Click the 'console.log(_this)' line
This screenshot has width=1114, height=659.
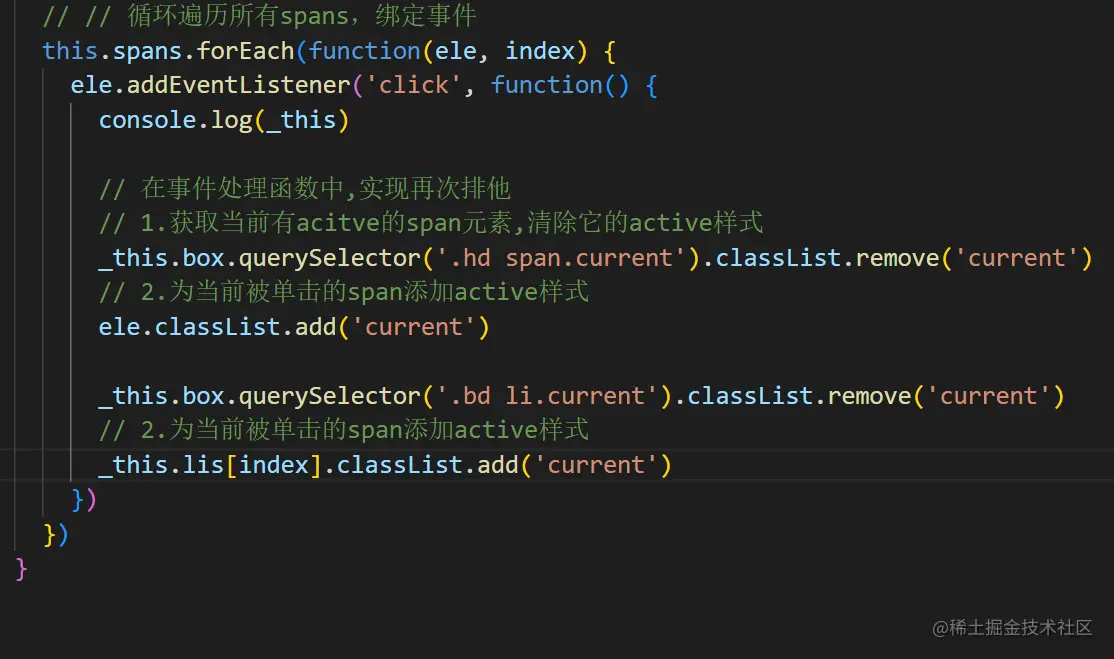[224, 120]
